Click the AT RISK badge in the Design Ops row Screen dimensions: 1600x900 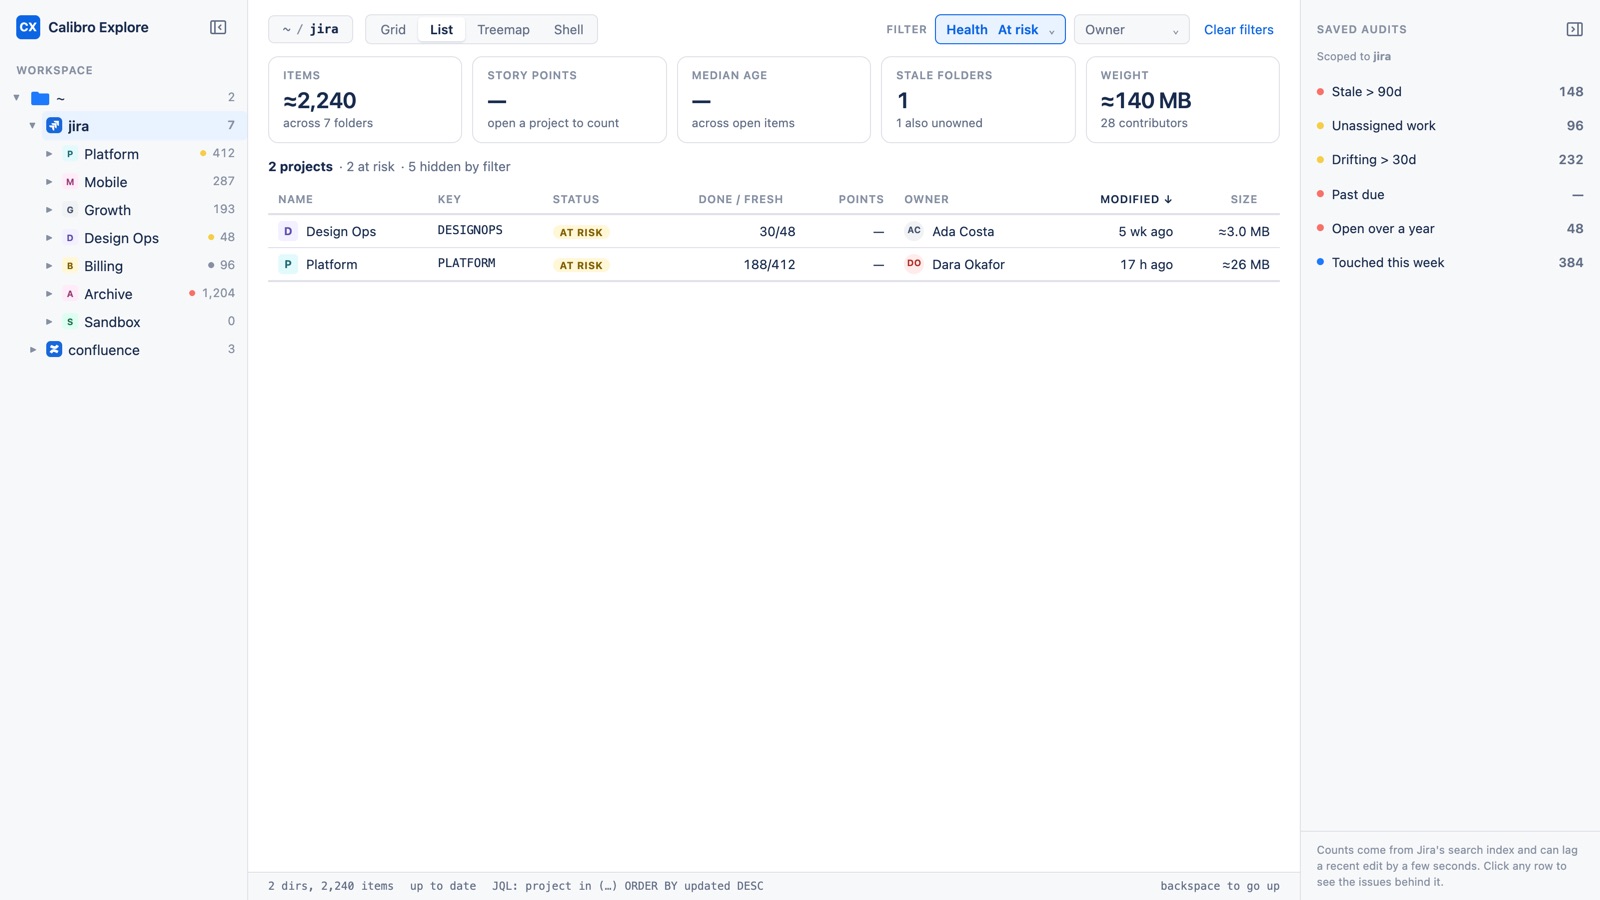coord(581,232)
